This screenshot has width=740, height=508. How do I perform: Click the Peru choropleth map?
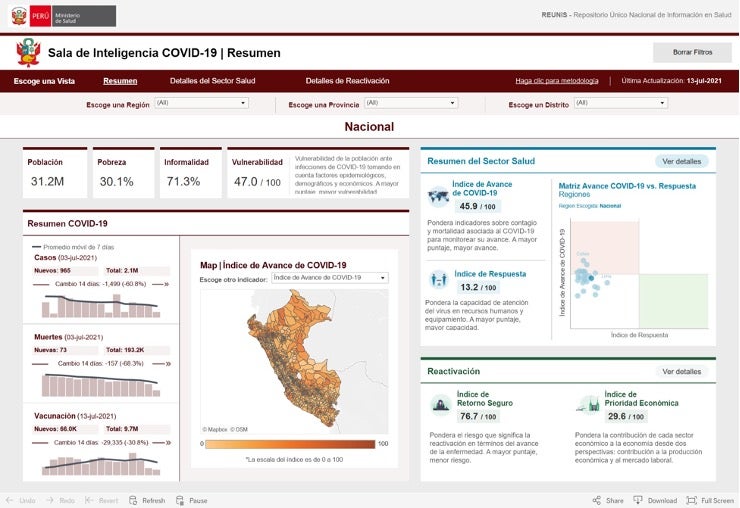(295, 358)
